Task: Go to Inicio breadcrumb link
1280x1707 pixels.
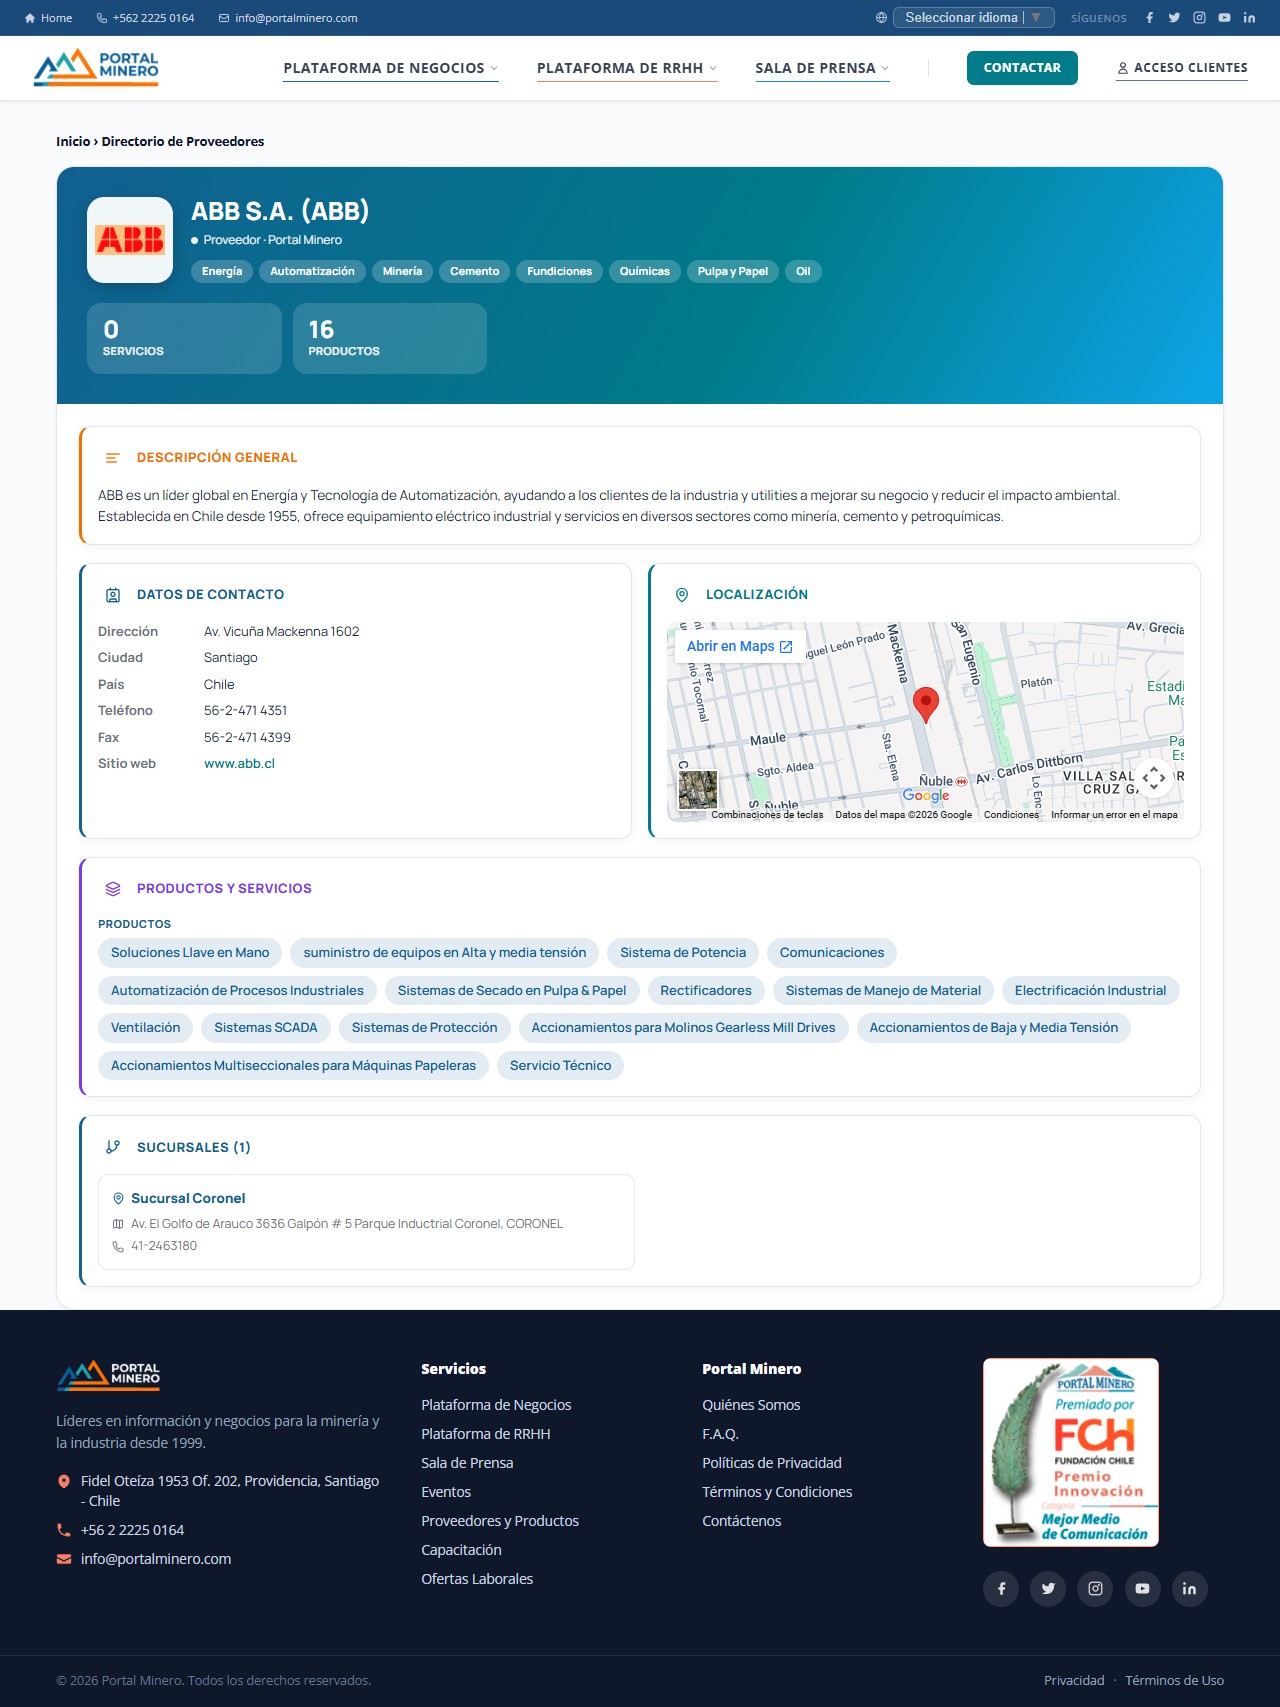Action: pyautogui.click(x=73, y=142)
